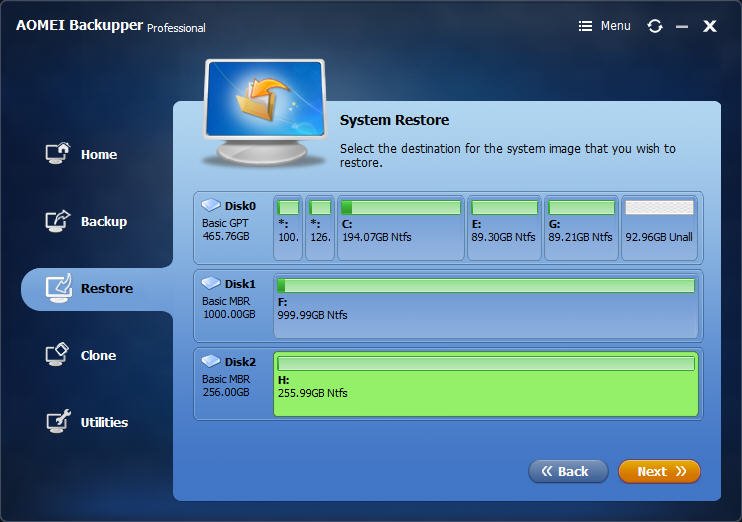The height and width of the screenshot is (522, 742).
Task: Click the first 100MB hidden partition
Action: 288,228
